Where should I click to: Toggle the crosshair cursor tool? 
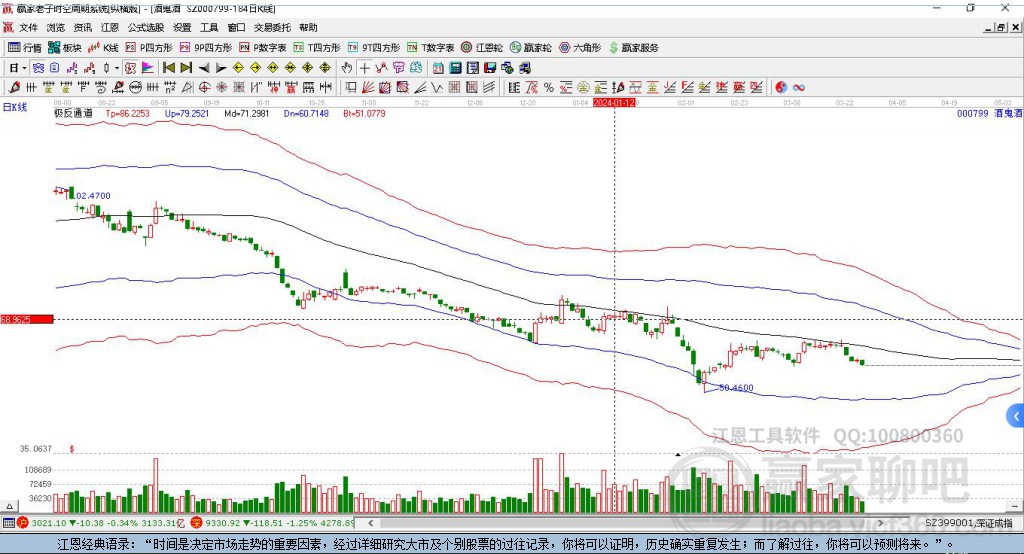[364, 68]
